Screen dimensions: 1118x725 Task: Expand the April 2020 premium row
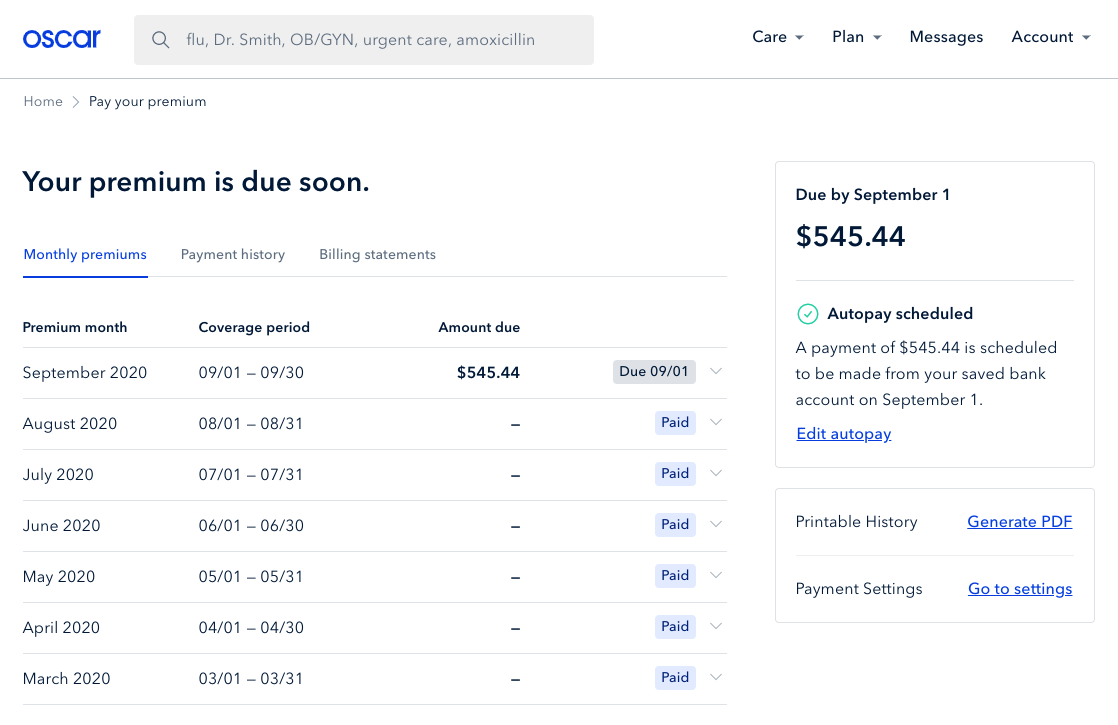716,626
